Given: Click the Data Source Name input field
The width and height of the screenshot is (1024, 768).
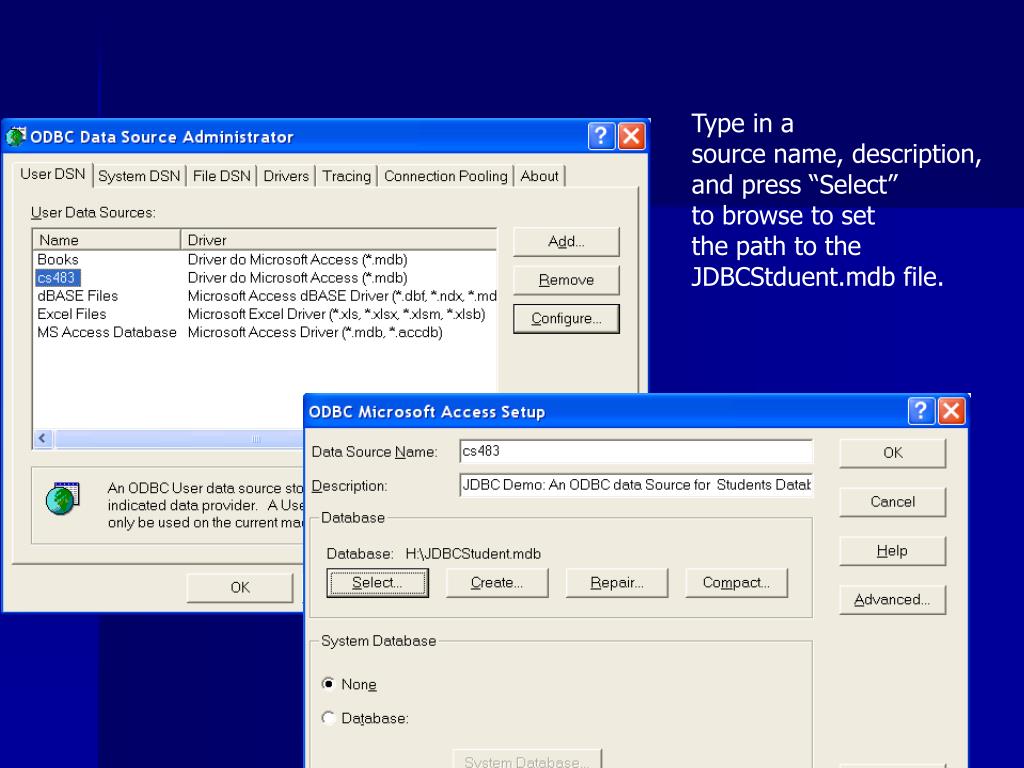Looking at the screenshot, I should [x=636, y=451].
